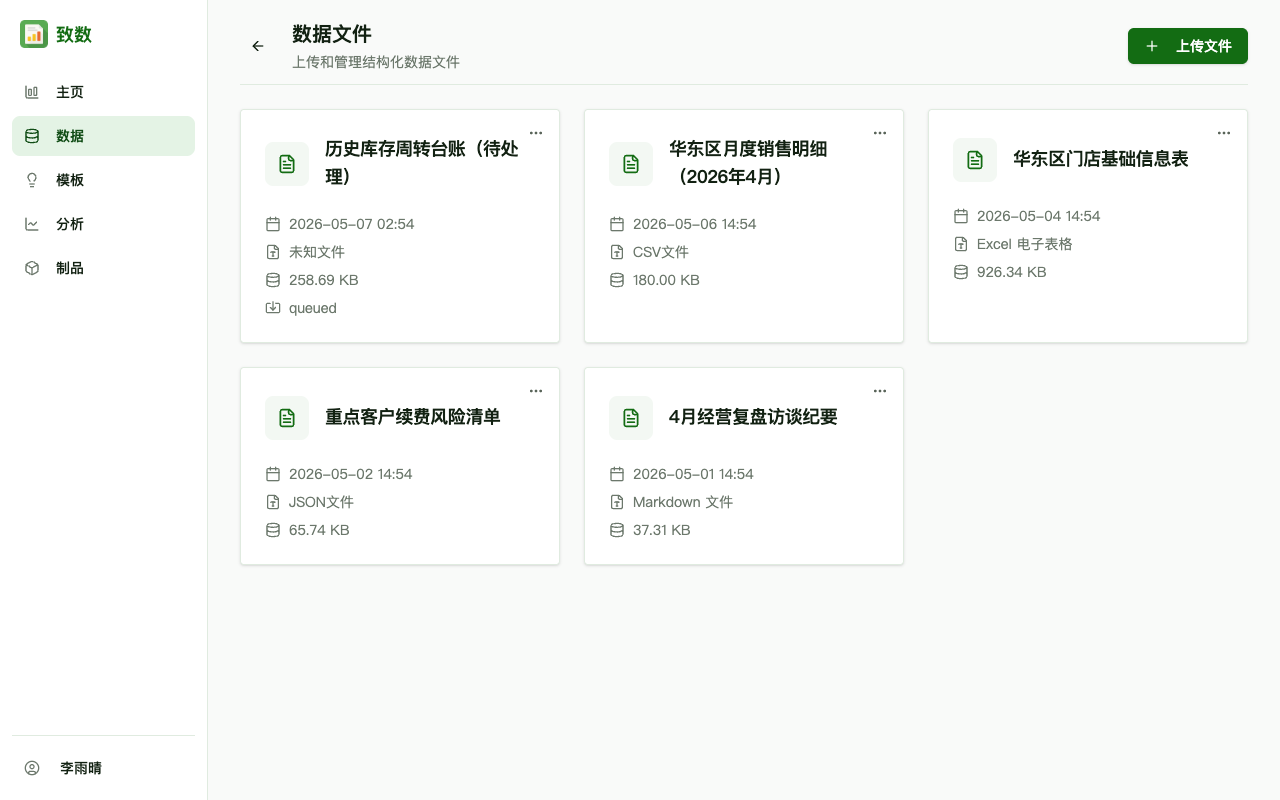Open the 4月经营复盘访谈纪要 title

tap(753, 417)
